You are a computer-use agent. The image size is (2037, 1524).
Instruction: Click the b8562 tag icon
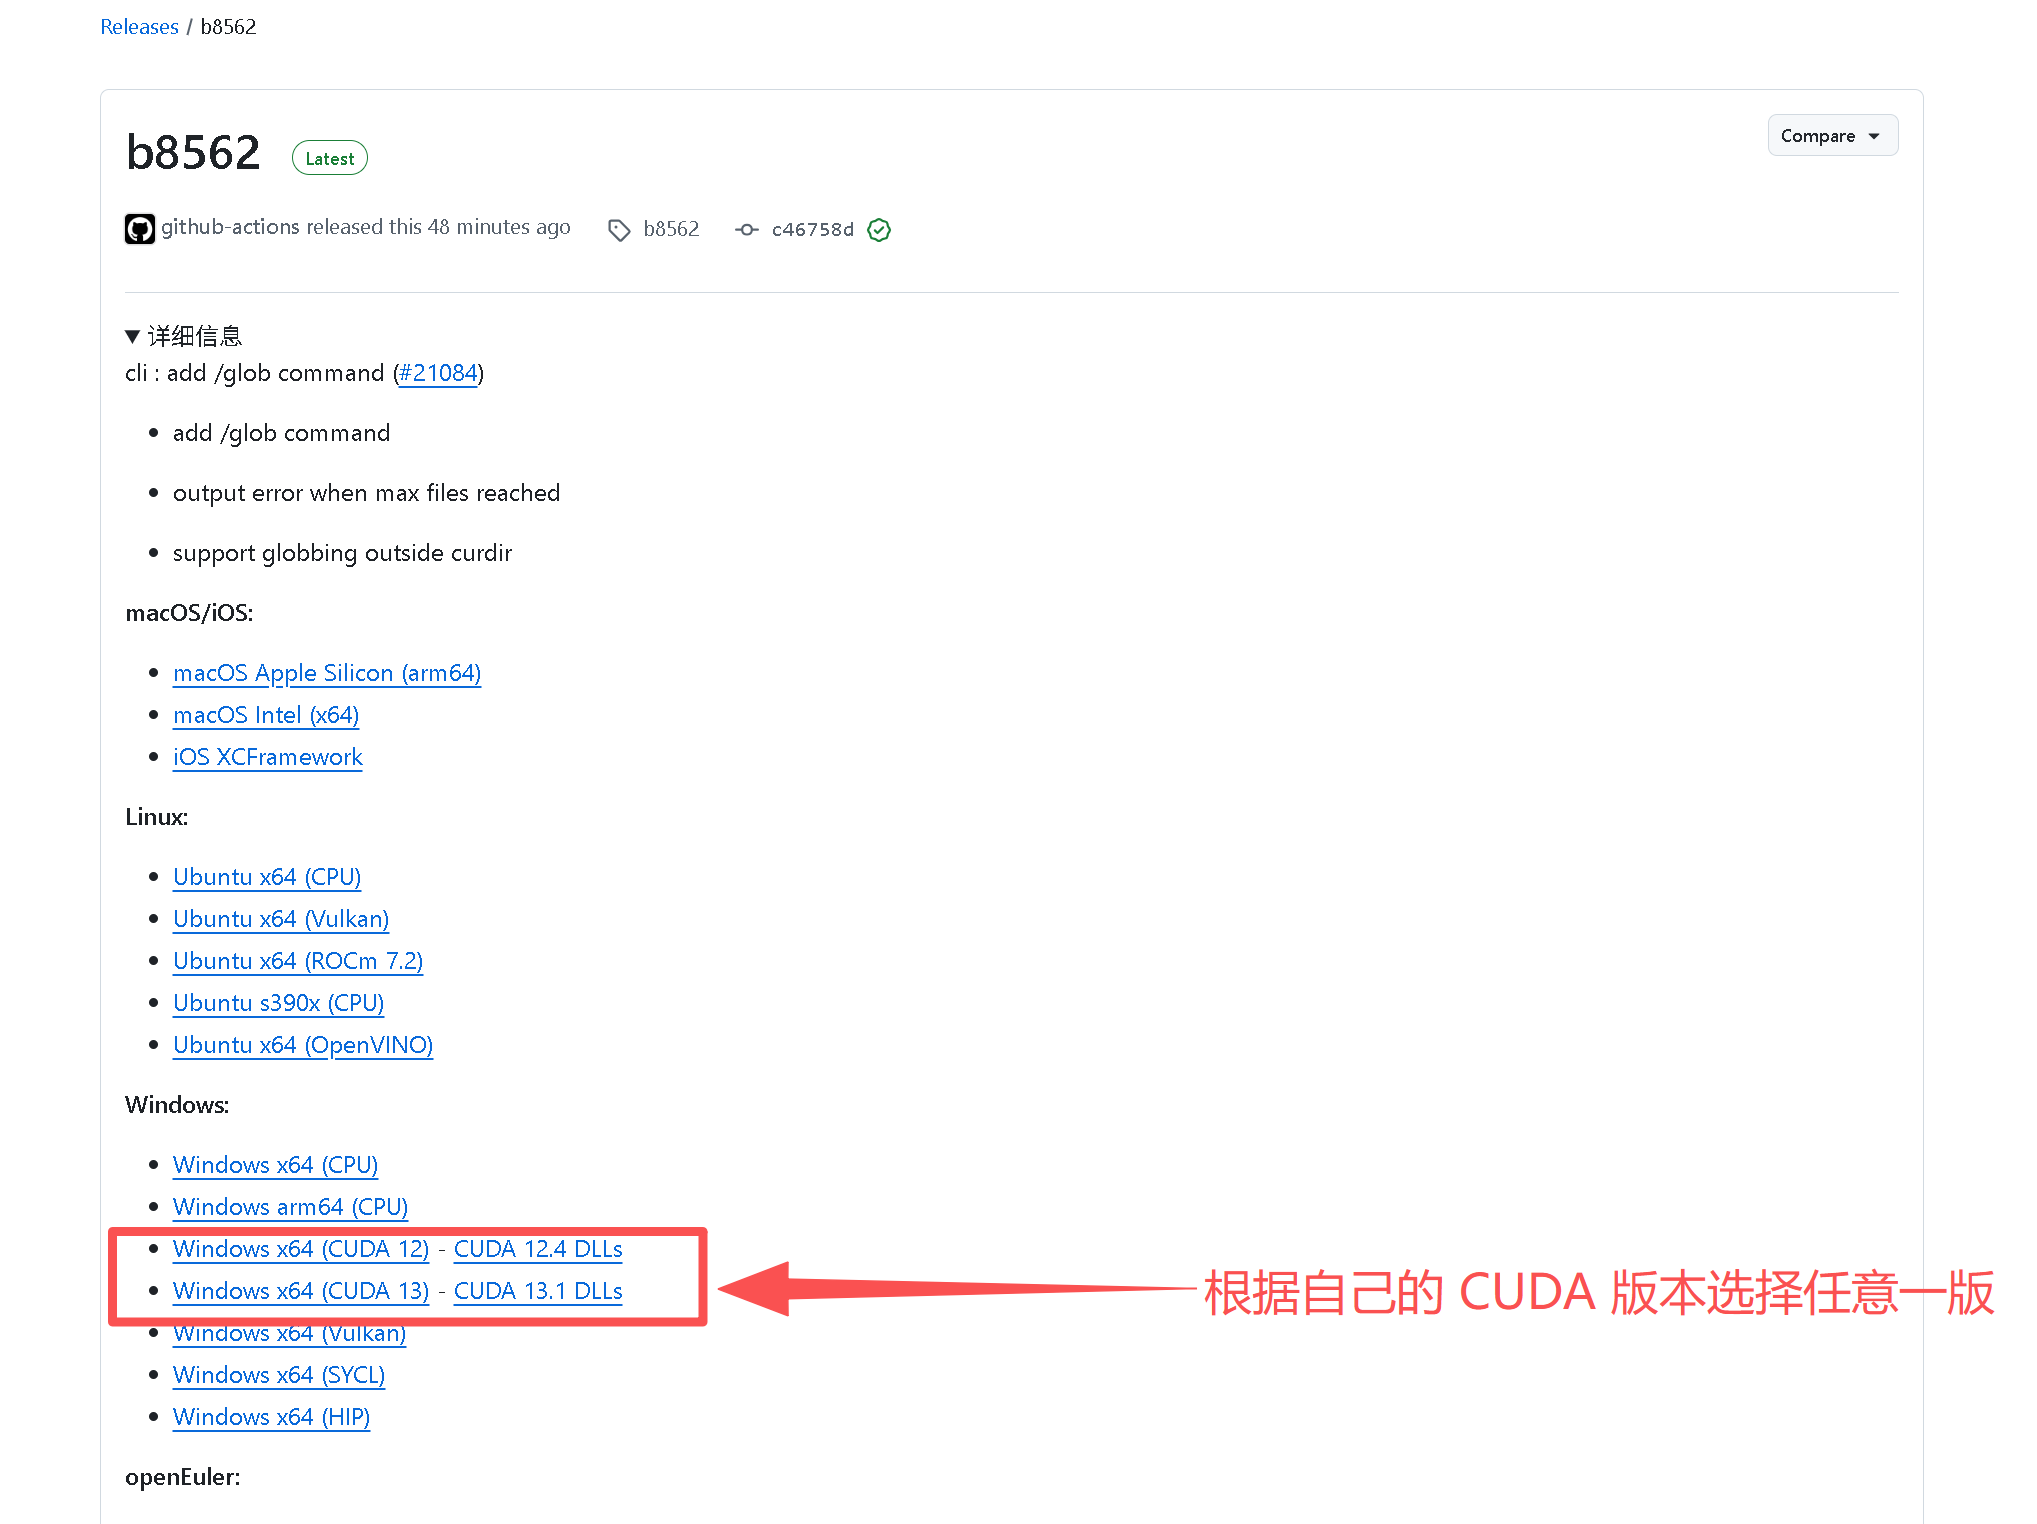point(619,230)
